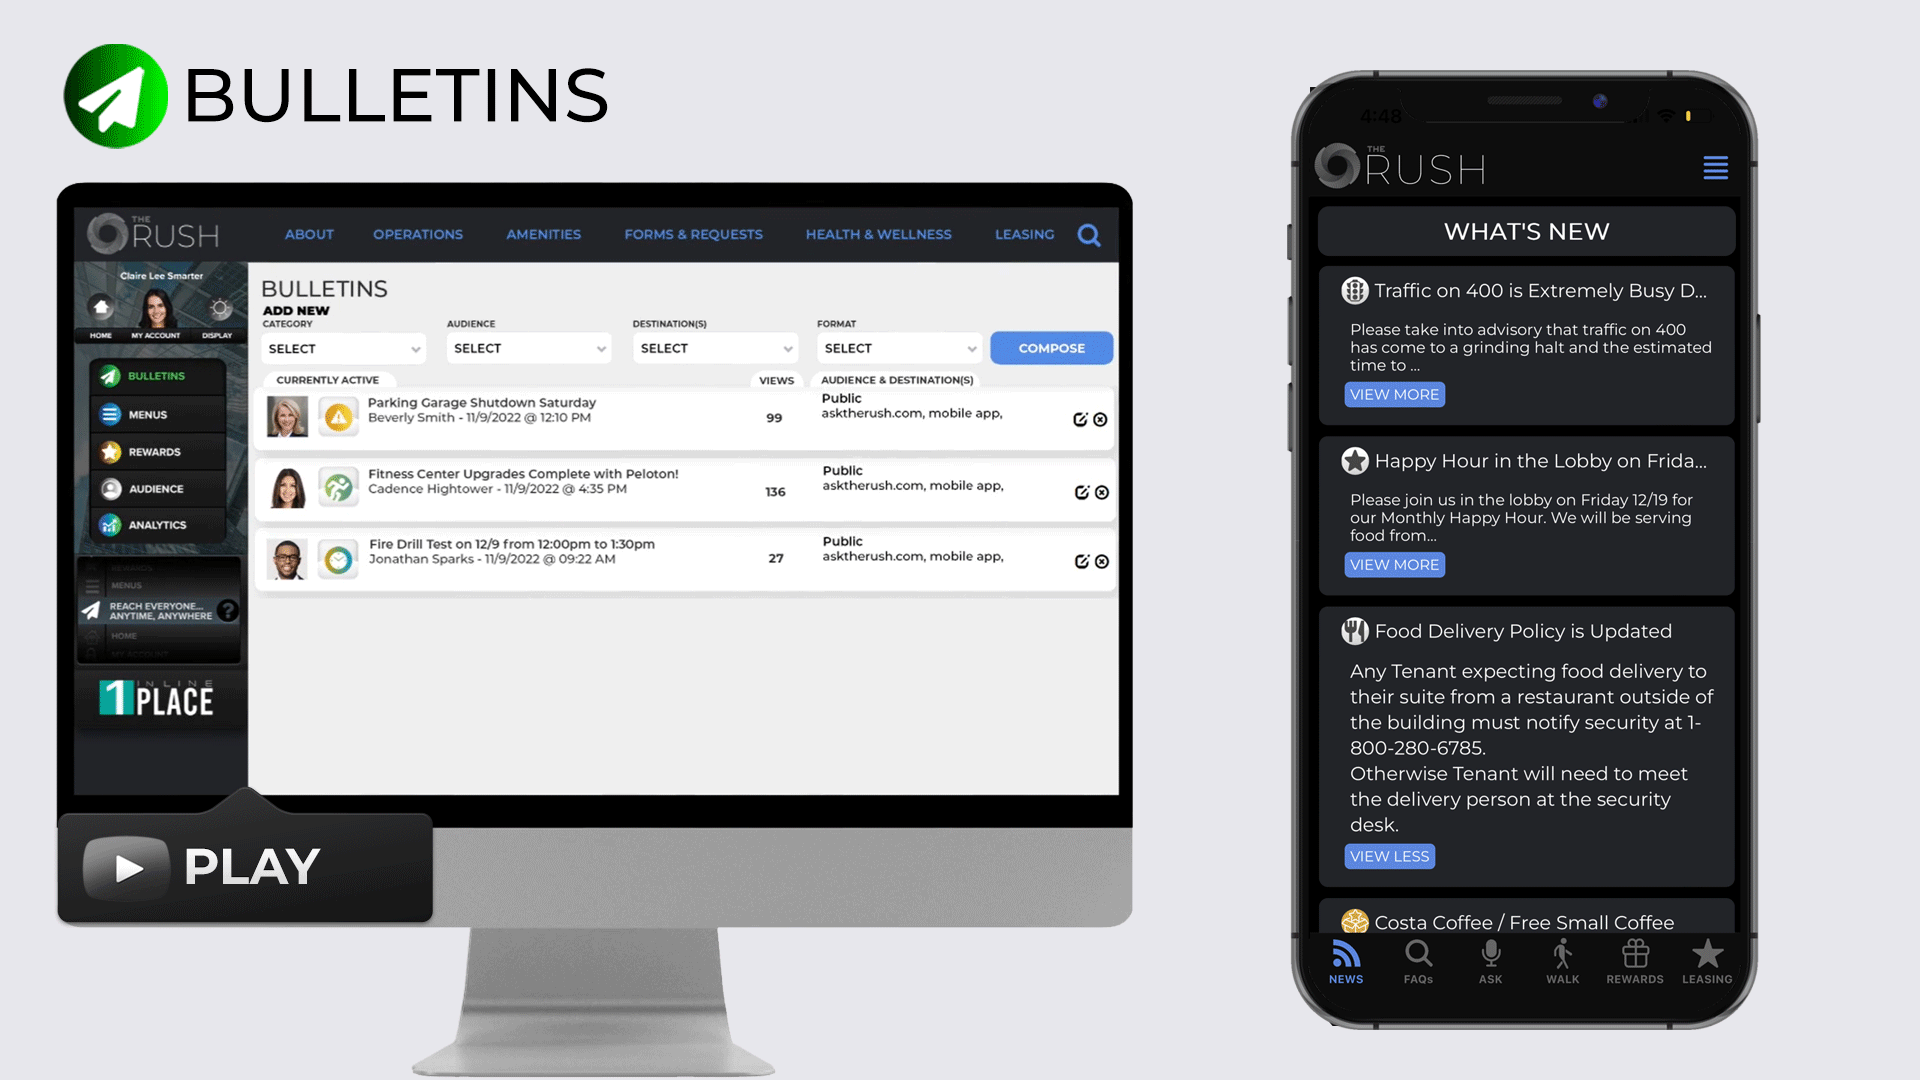Select the CATEGORY dropdown filter

[x=342, y=348]
